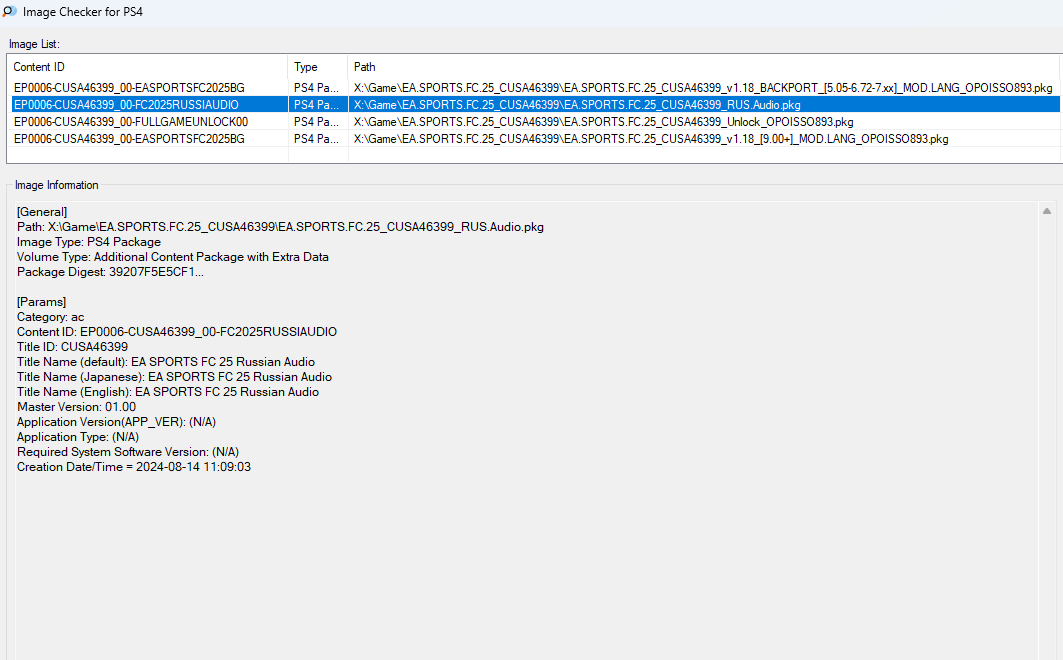1063x660 pixels.
Task: Click the Path line in General section
Action: tap(281, 227)
